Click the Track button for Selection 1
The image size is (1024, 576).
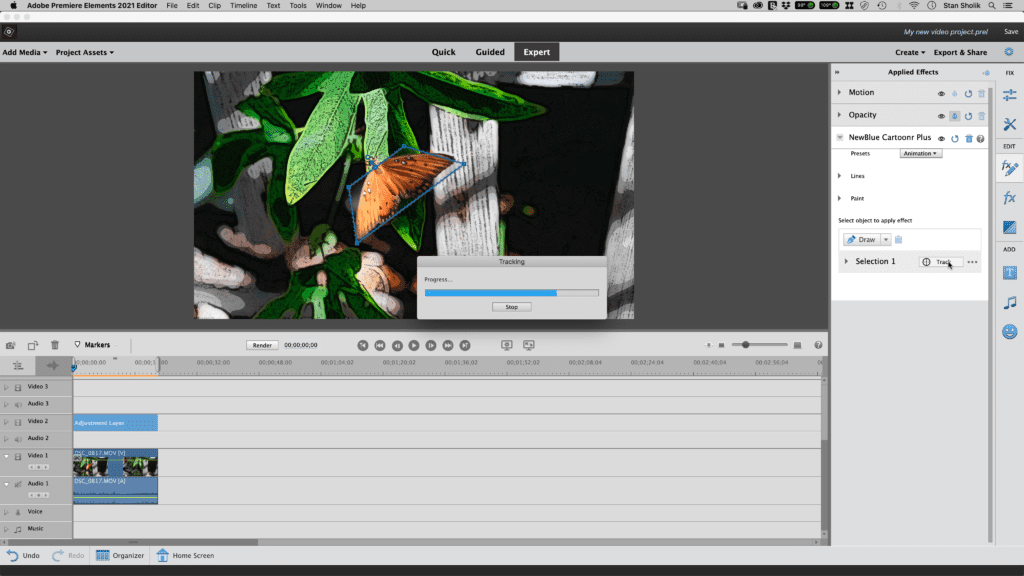940,262
